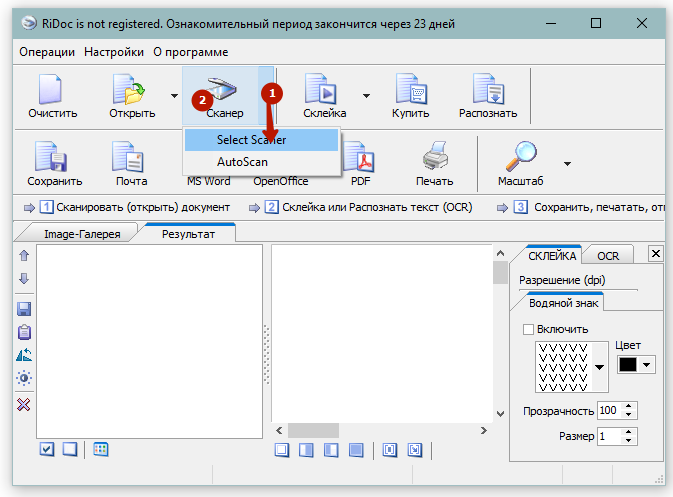
Task: Click the checked-box select all icon below gallery
Action: 47,450
